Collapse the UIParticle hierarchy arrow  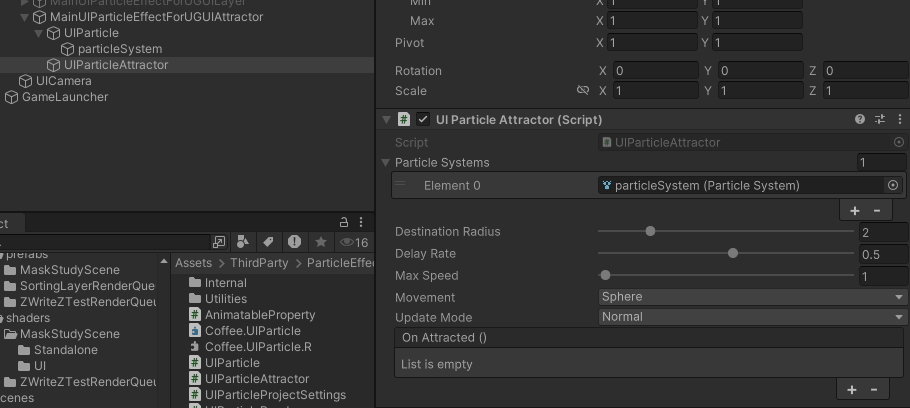39,33
